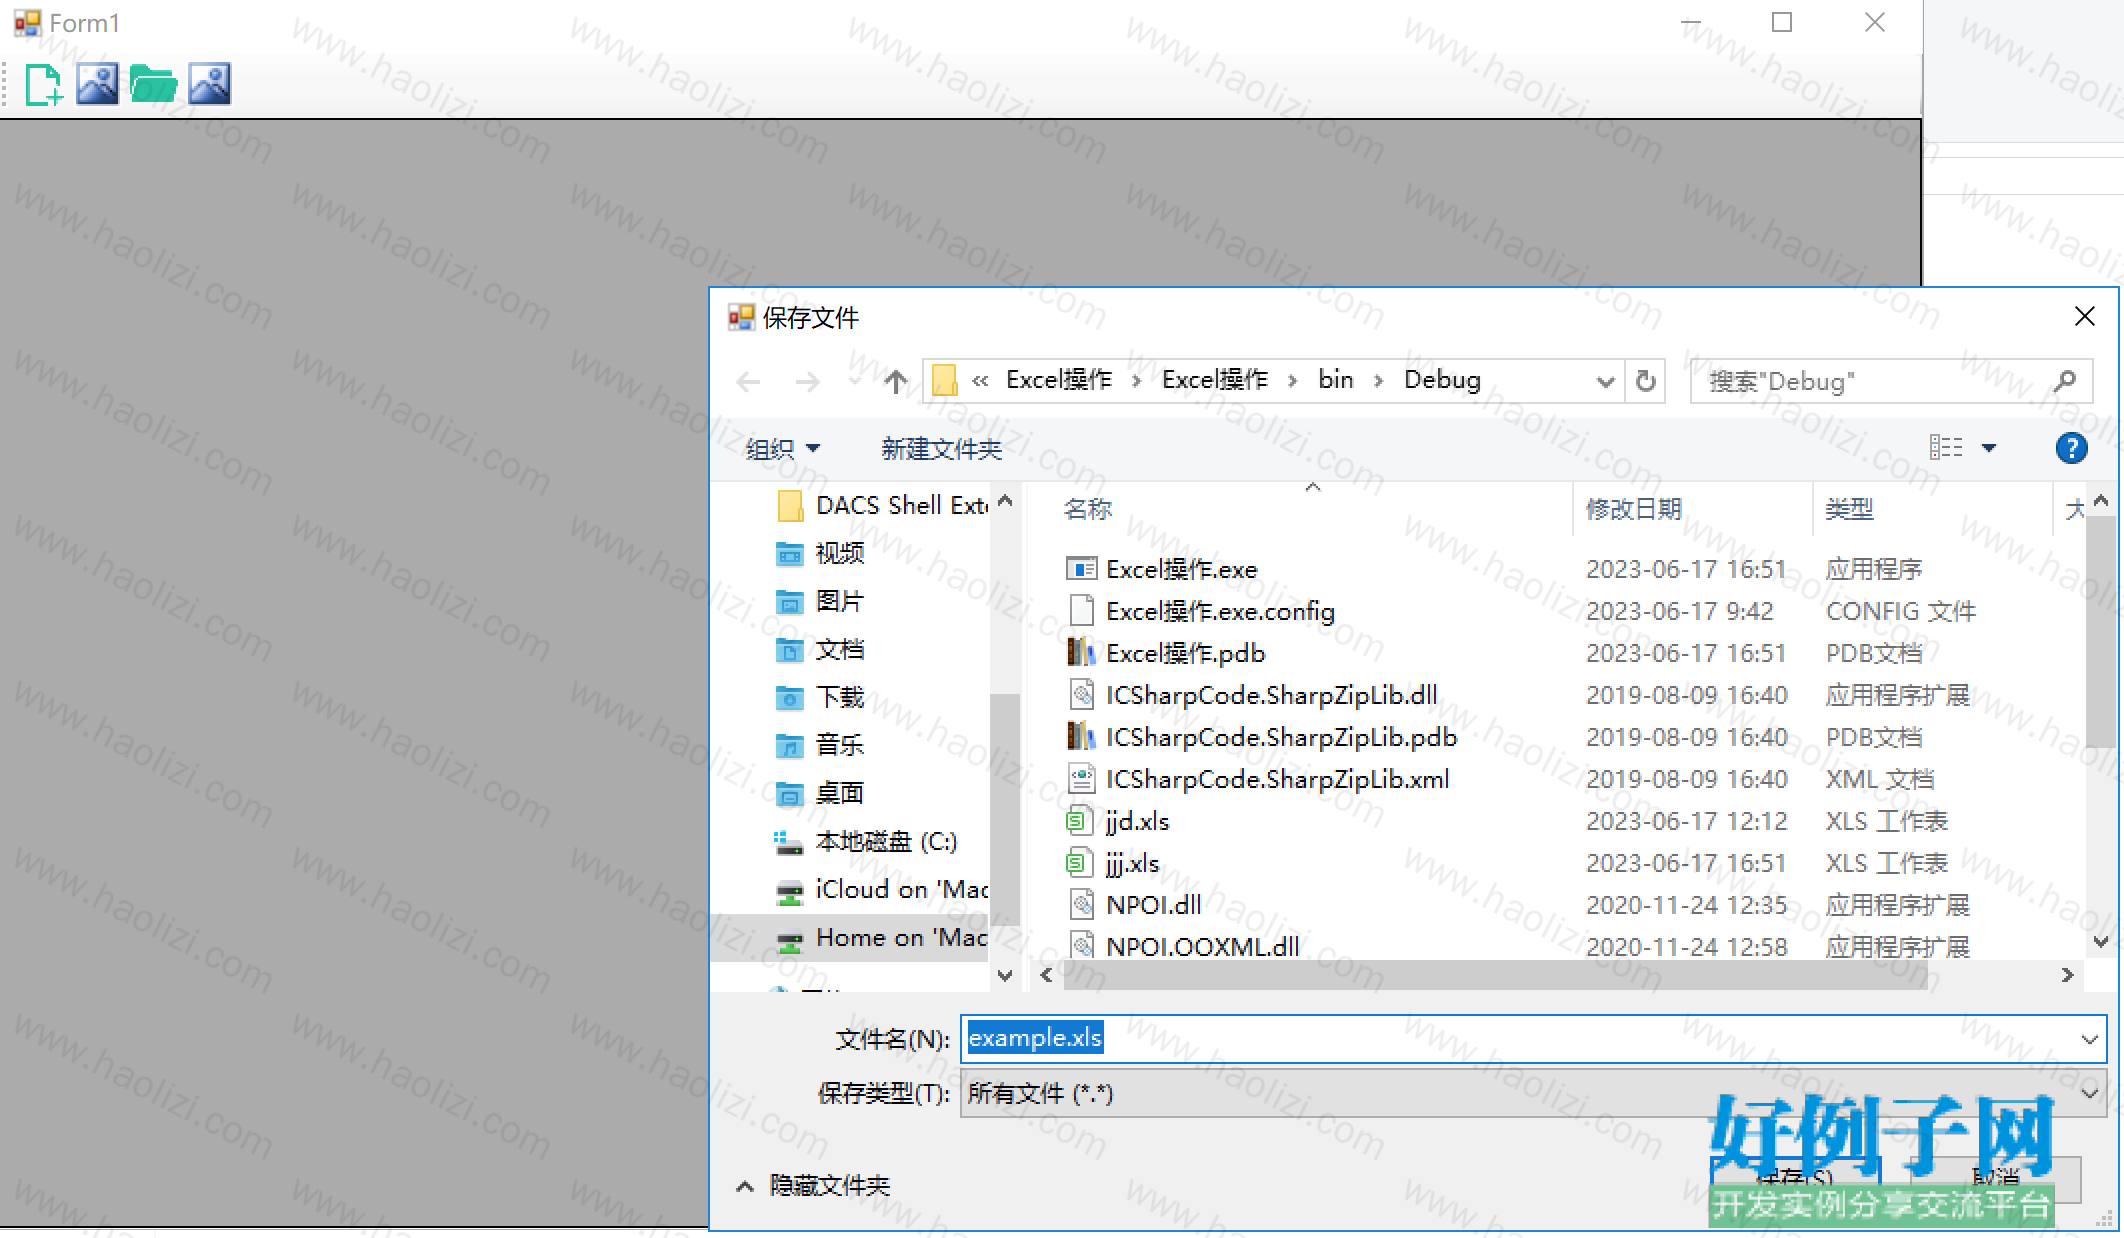Click the first Excel操作 breadcrumb segment
Screen dimensions: 2124x1238
1059,380
